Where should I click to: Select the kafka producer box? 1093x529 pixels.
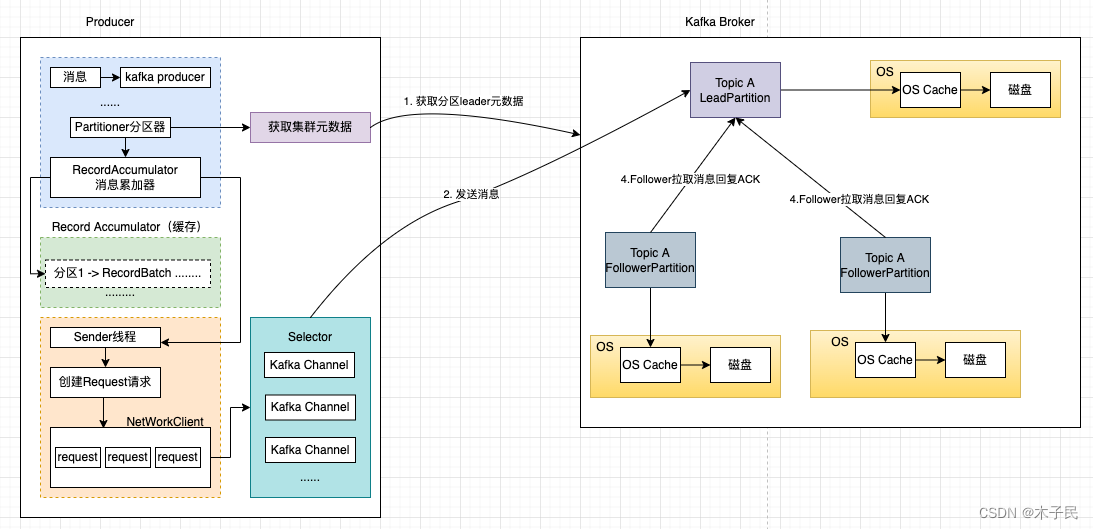pos(165,77)
